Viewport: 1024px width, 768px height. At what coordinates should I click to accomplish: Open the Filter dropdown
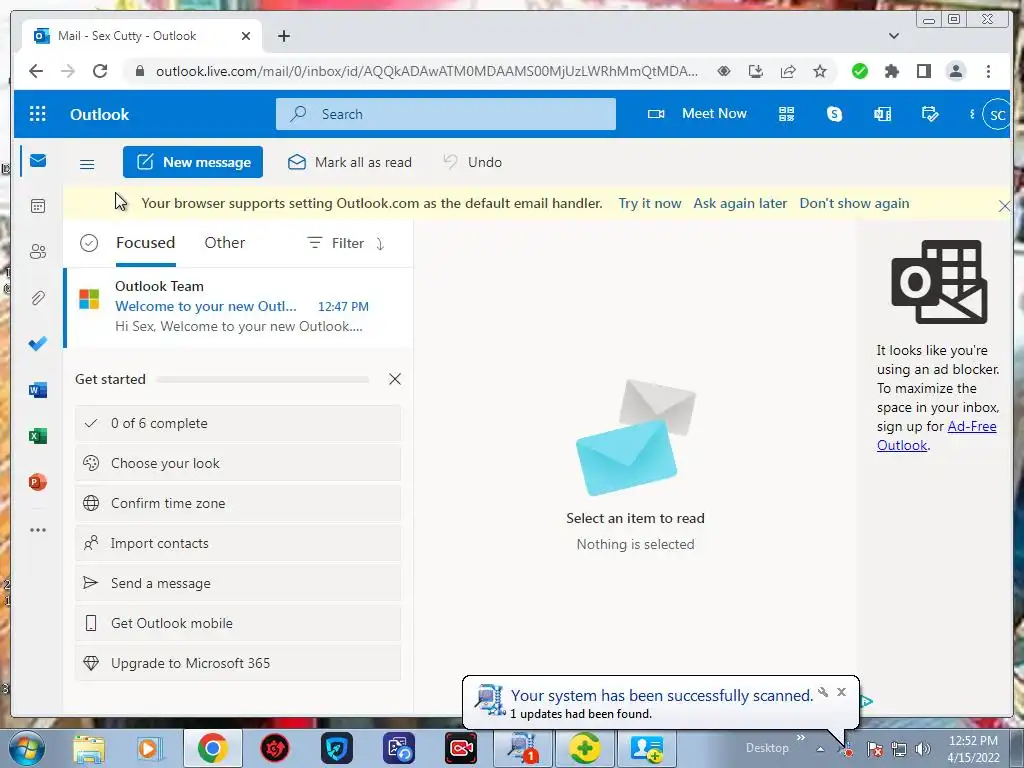[x=336, y=244]
